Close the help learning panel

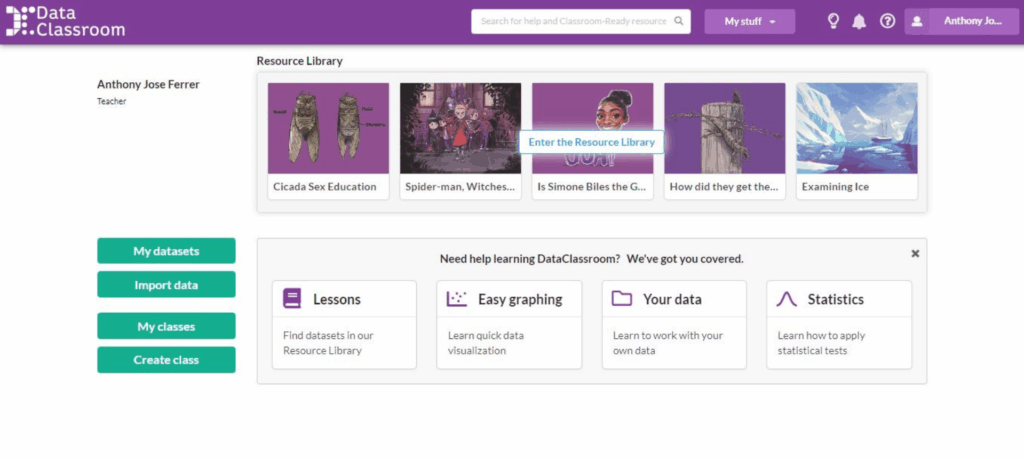(915, 253)
